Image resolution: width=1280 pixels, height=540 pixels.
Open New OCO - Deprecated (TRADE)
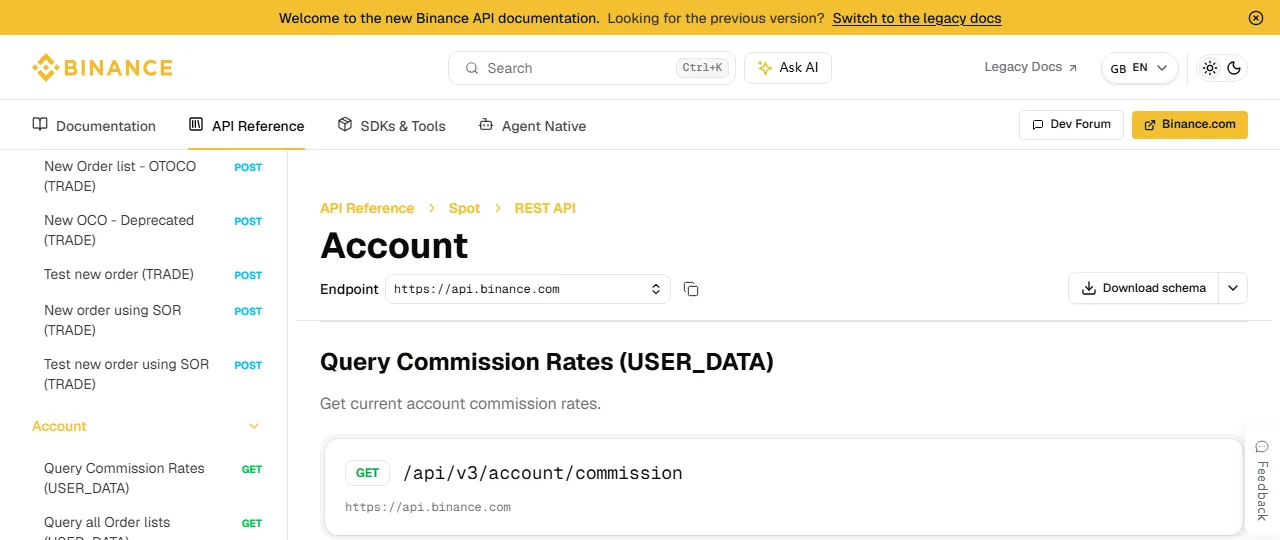[153, 230]
